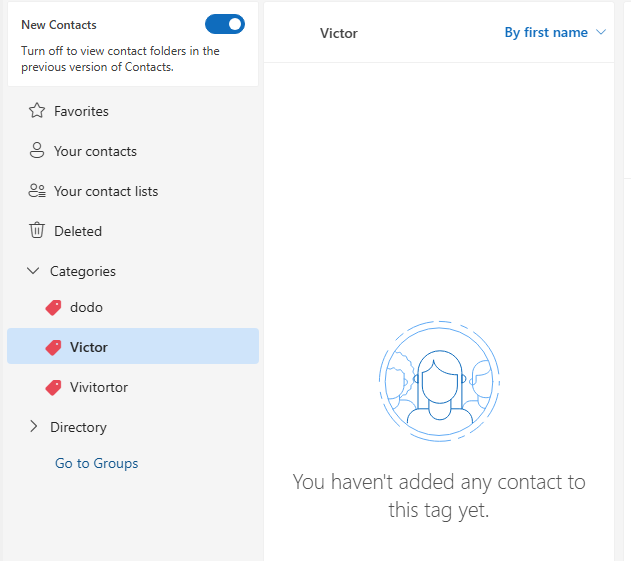Click the Your contact lists people icon
The image size is (631, 561).
[x=37, y=191]
